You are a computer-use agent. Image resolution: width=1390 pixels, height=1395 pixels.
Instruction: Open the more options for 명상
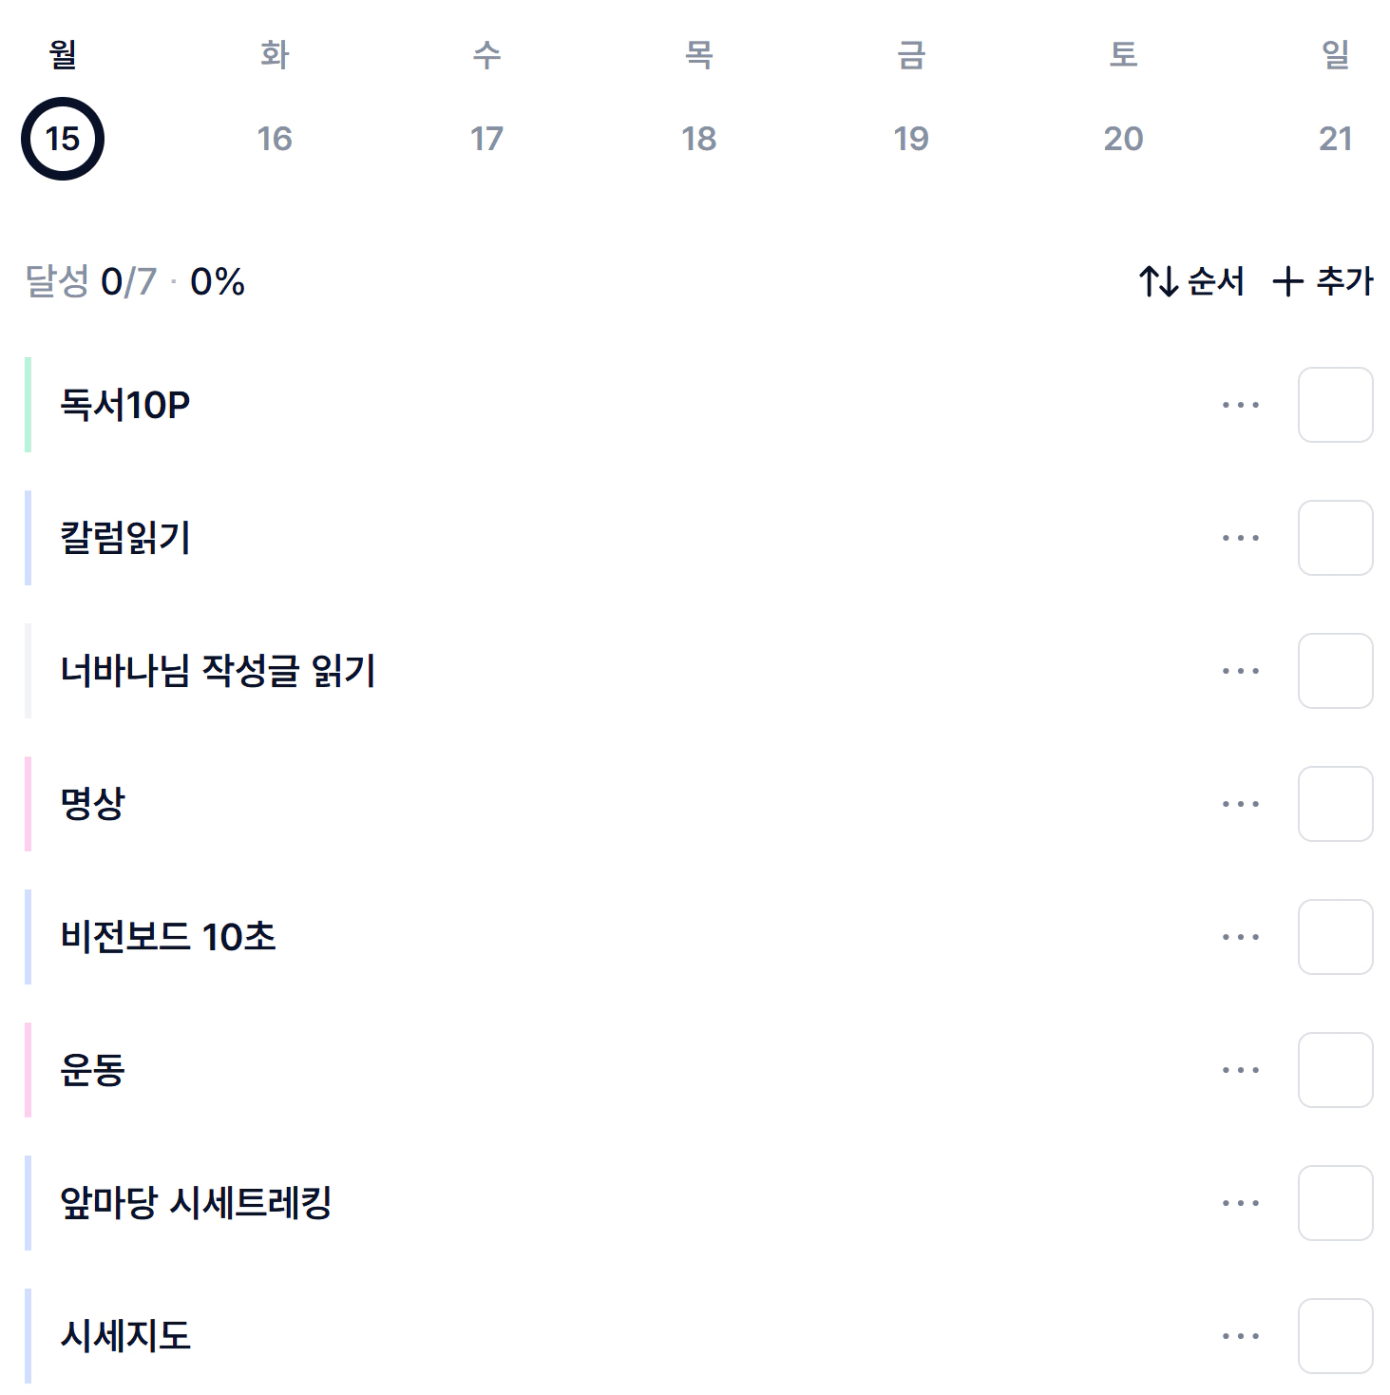pos(1240,804)
